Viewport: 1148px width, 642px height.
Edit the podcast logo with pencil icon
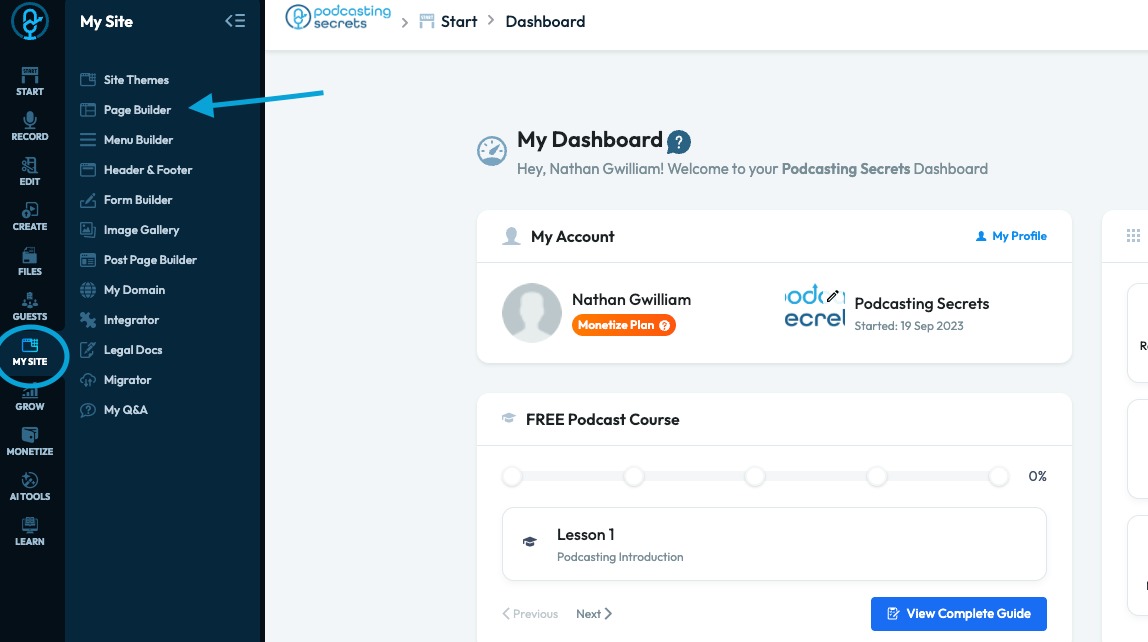(x=832, y=296)
